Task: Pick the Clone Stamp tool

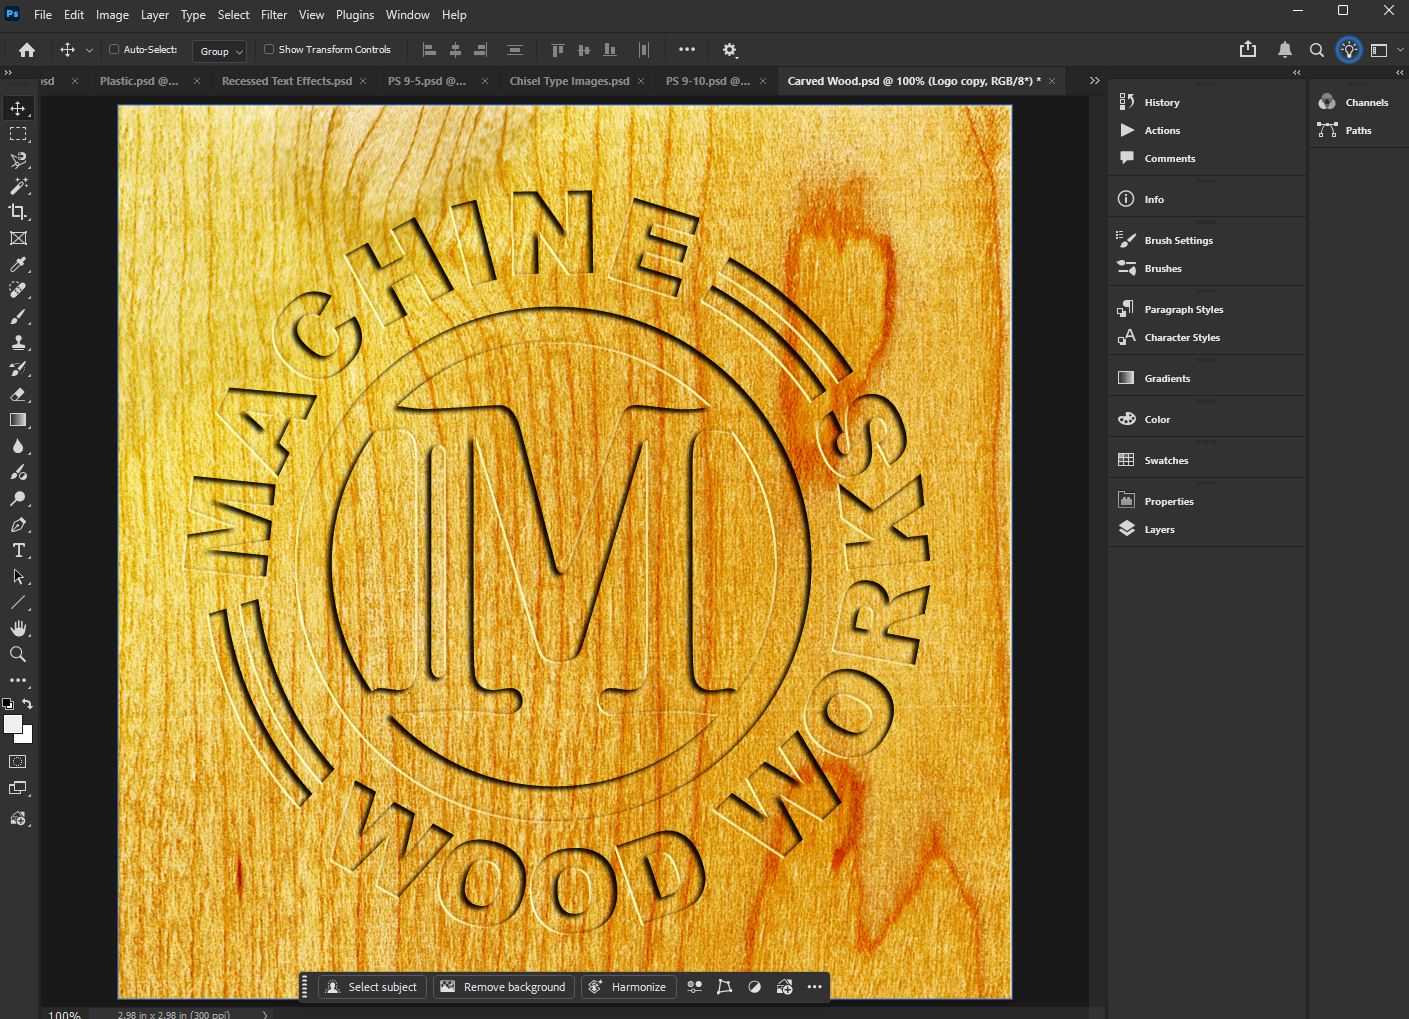Action: pyautogui.click(x=18, y=343)
